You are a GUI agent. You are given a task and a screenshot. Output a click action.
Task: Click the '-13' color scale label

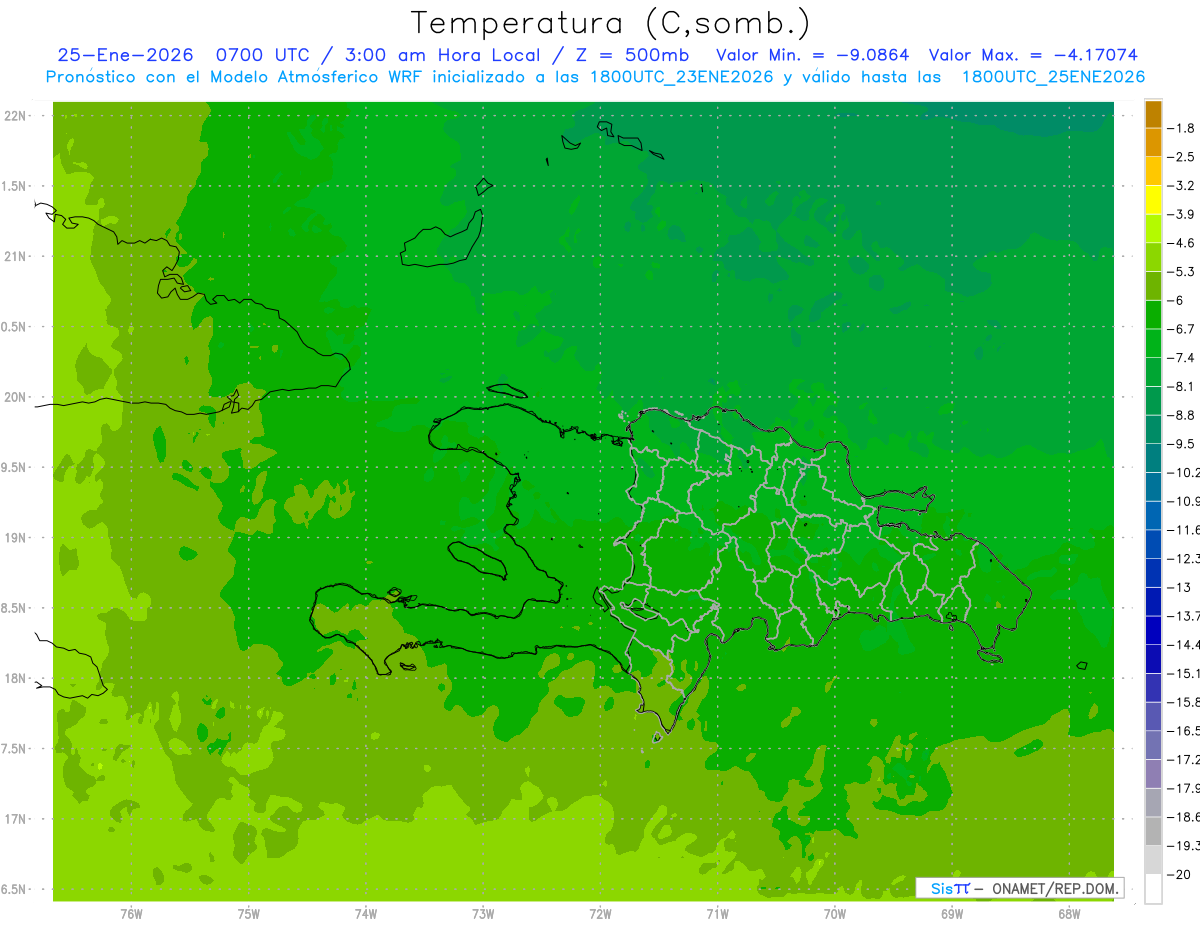(x=1177, y=588)
